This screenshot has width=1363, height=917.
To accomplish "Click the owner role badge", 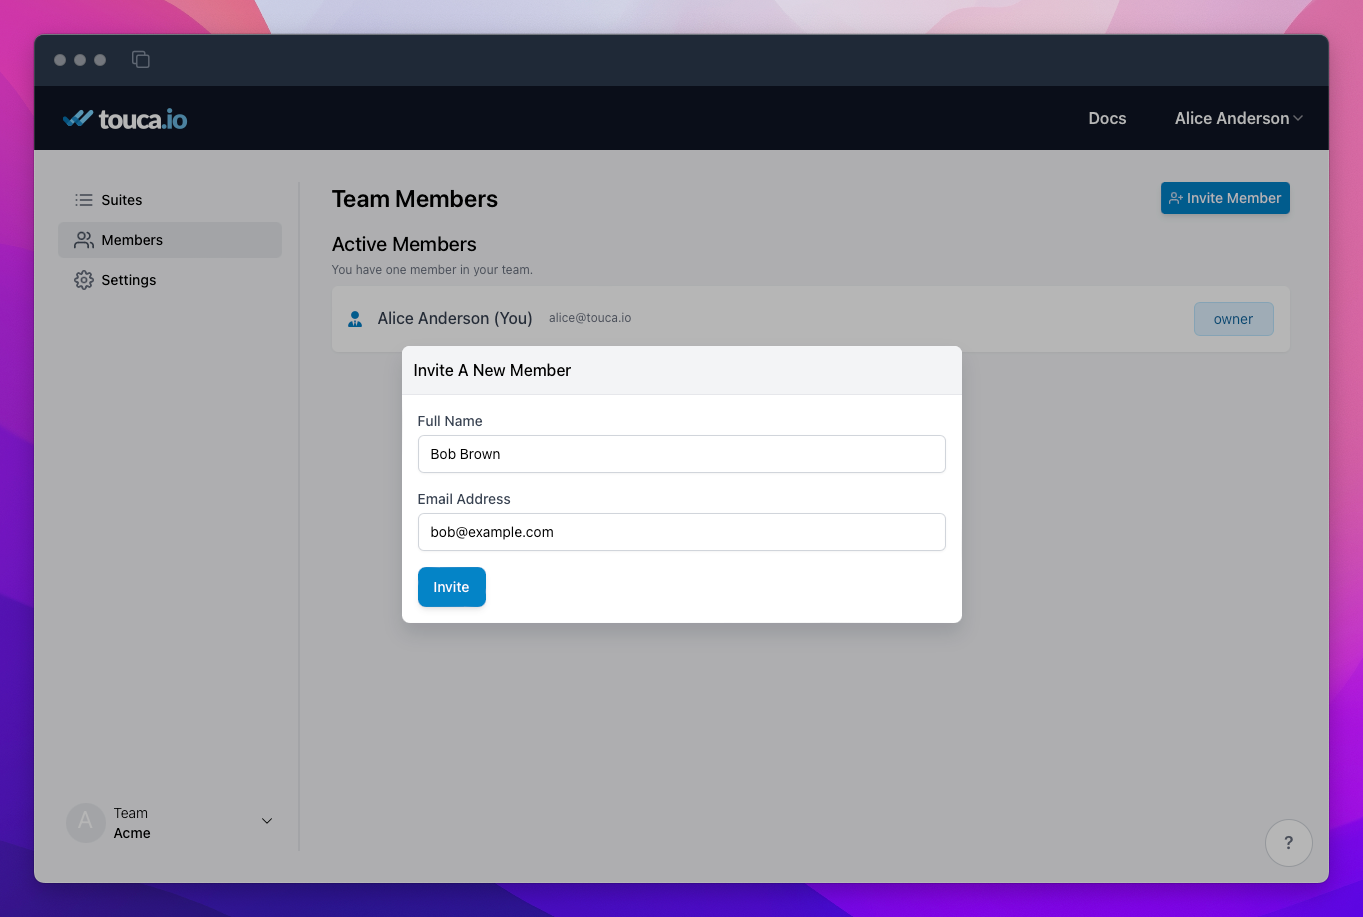I will pyautogui.click(x=1233, y=319).
